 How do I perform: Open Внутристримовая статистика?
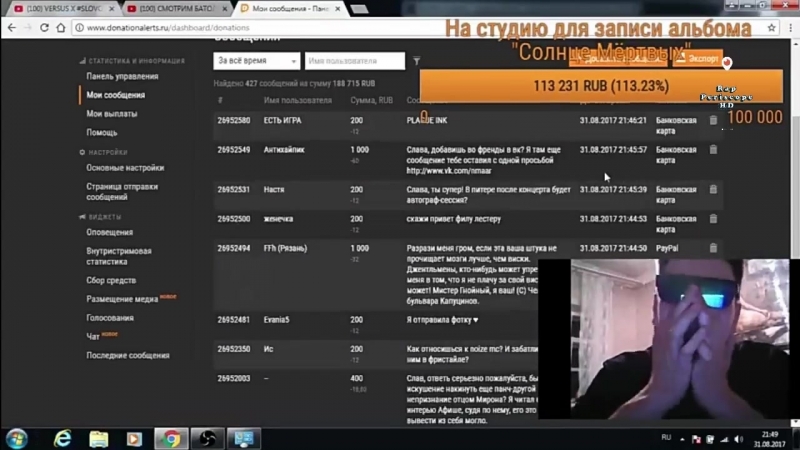[x=118, y=256]
